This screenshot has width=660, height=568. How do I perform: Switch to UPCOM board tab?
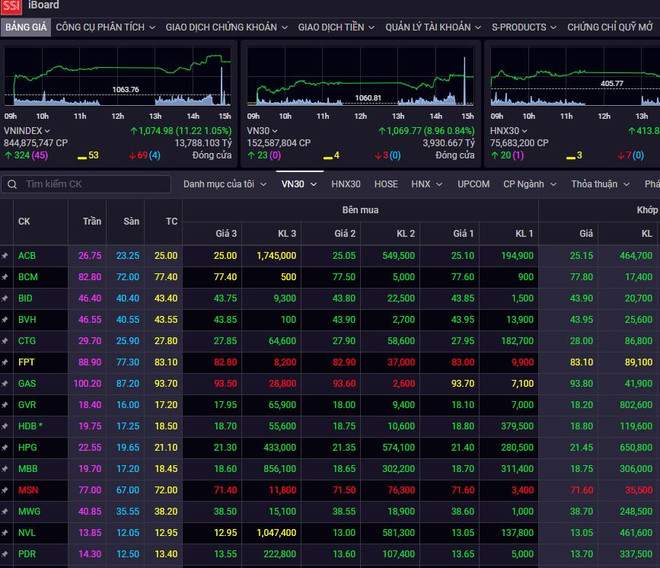click(x=473, y=184)
